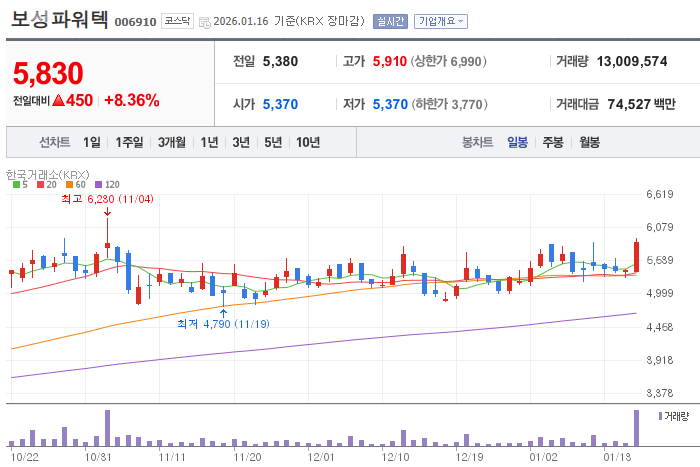This screenshot has height=467, width=700.
Task: Click the +8.36% change rate
Action: tap(132, 100)
